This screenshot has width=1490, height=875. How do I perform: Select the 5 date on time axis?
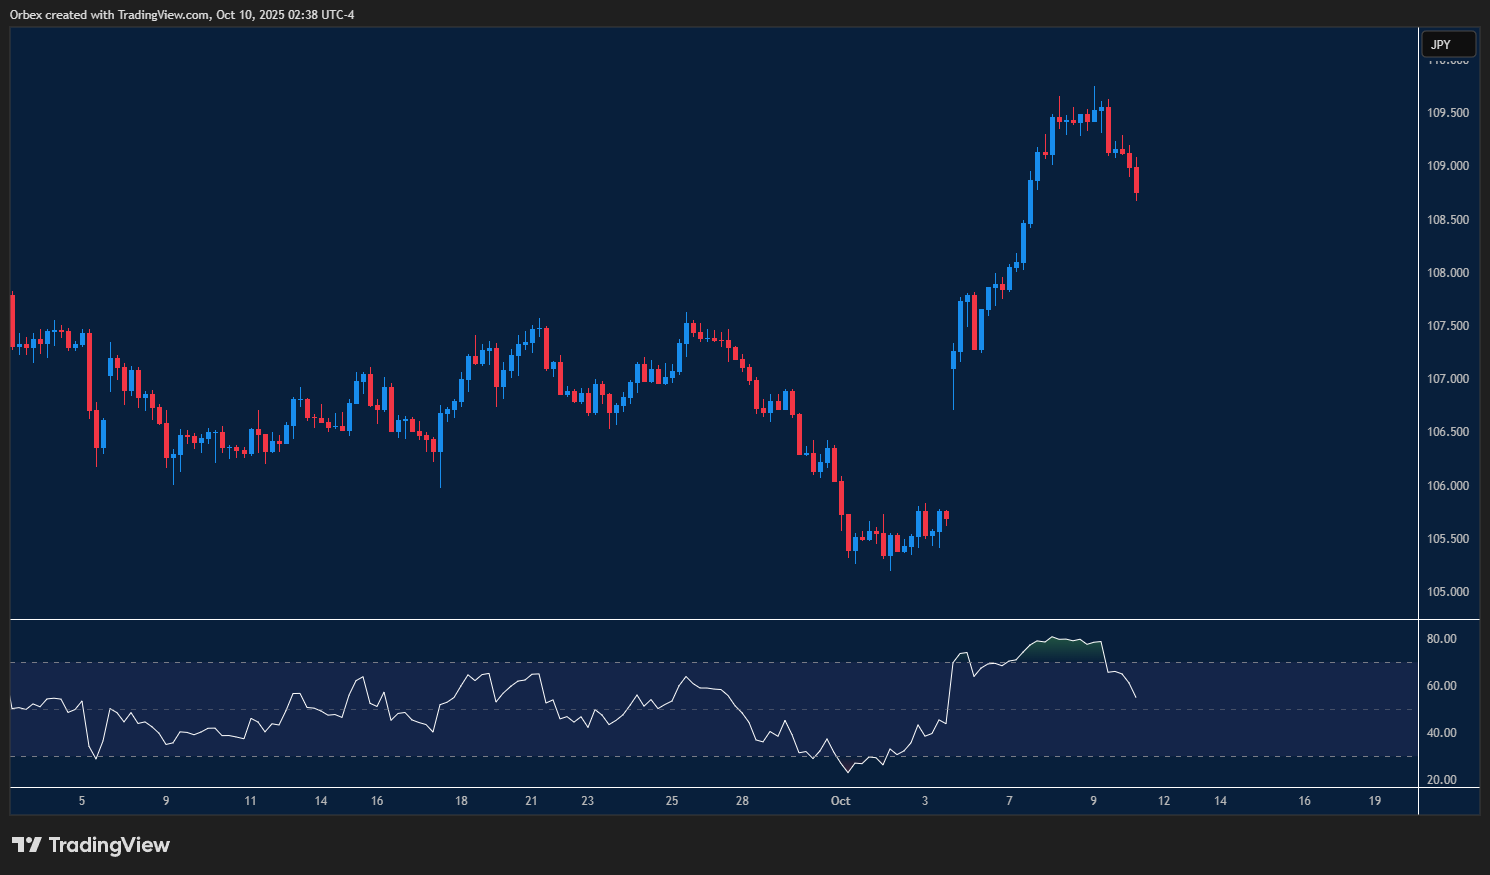pyautogui.click(x=82, y=801)
